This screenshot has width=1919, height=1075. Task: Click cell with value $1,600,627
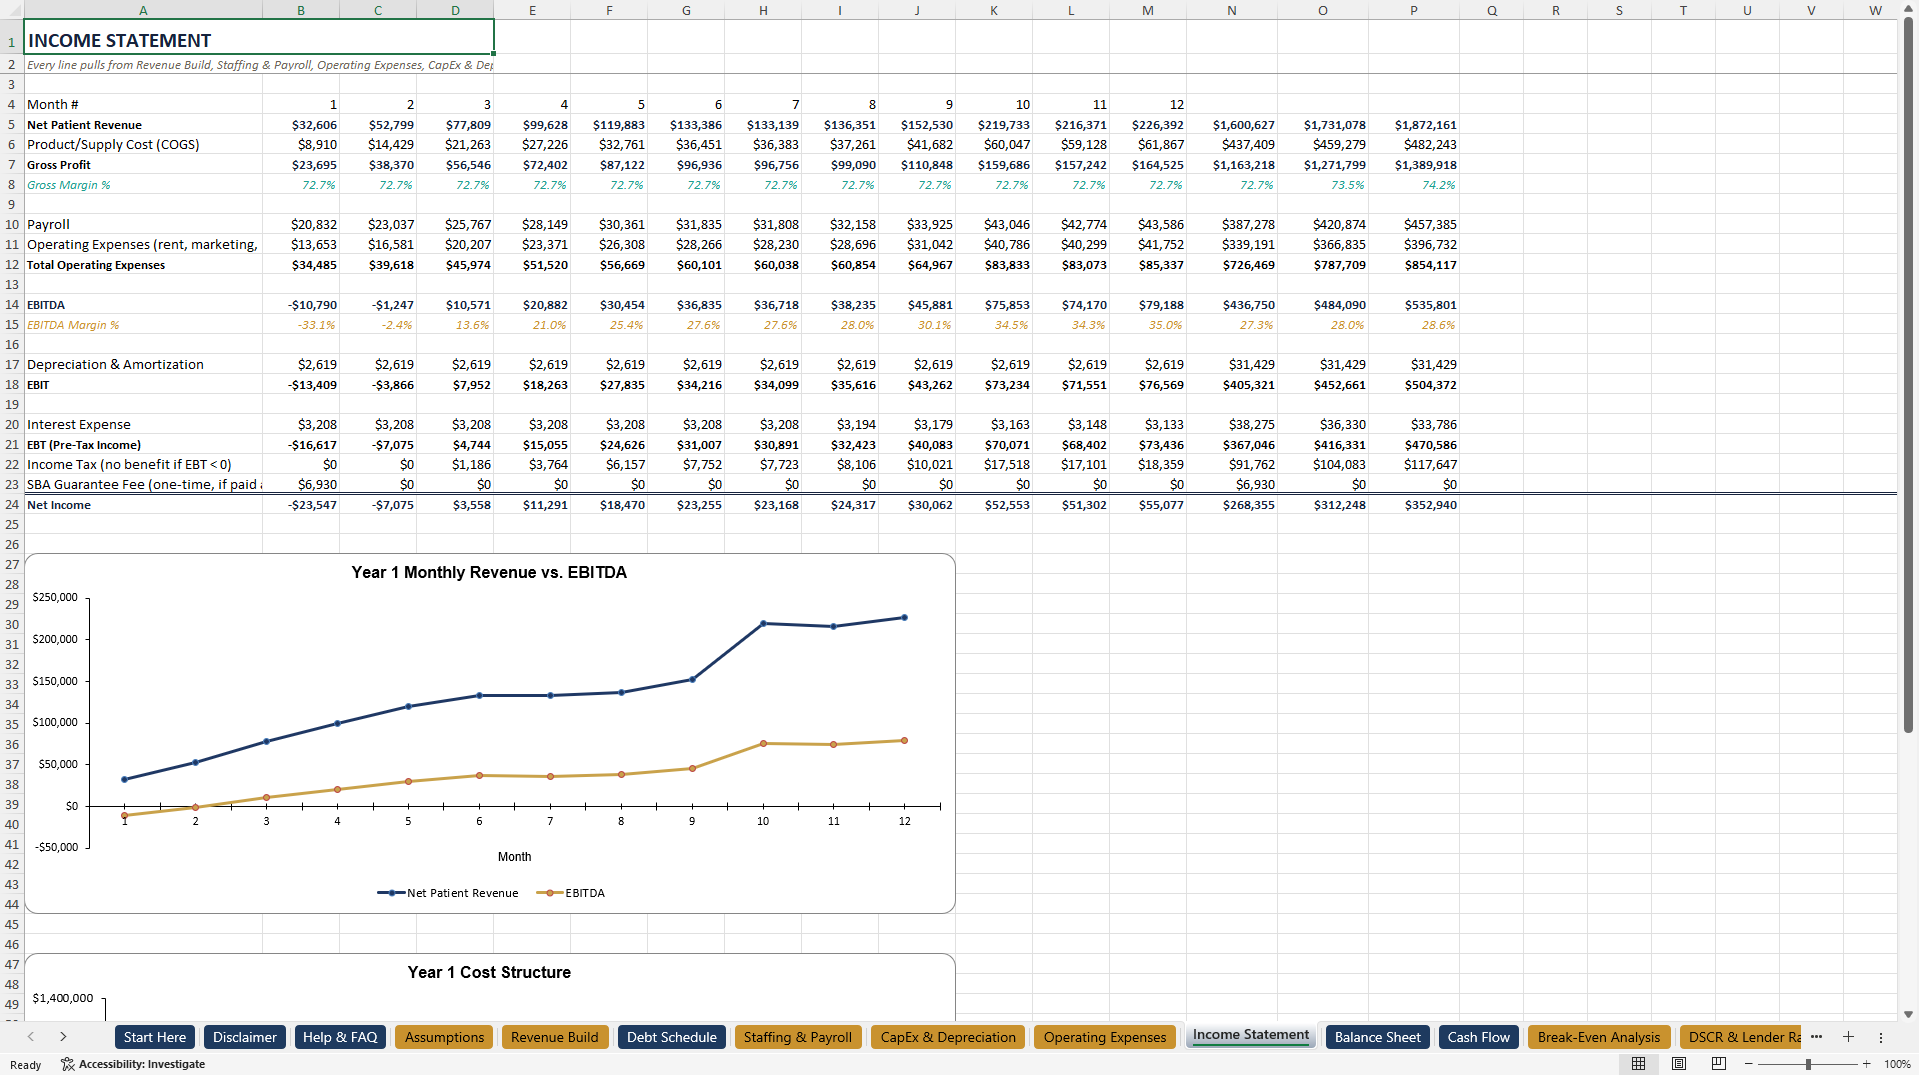tap(1231, 124)
